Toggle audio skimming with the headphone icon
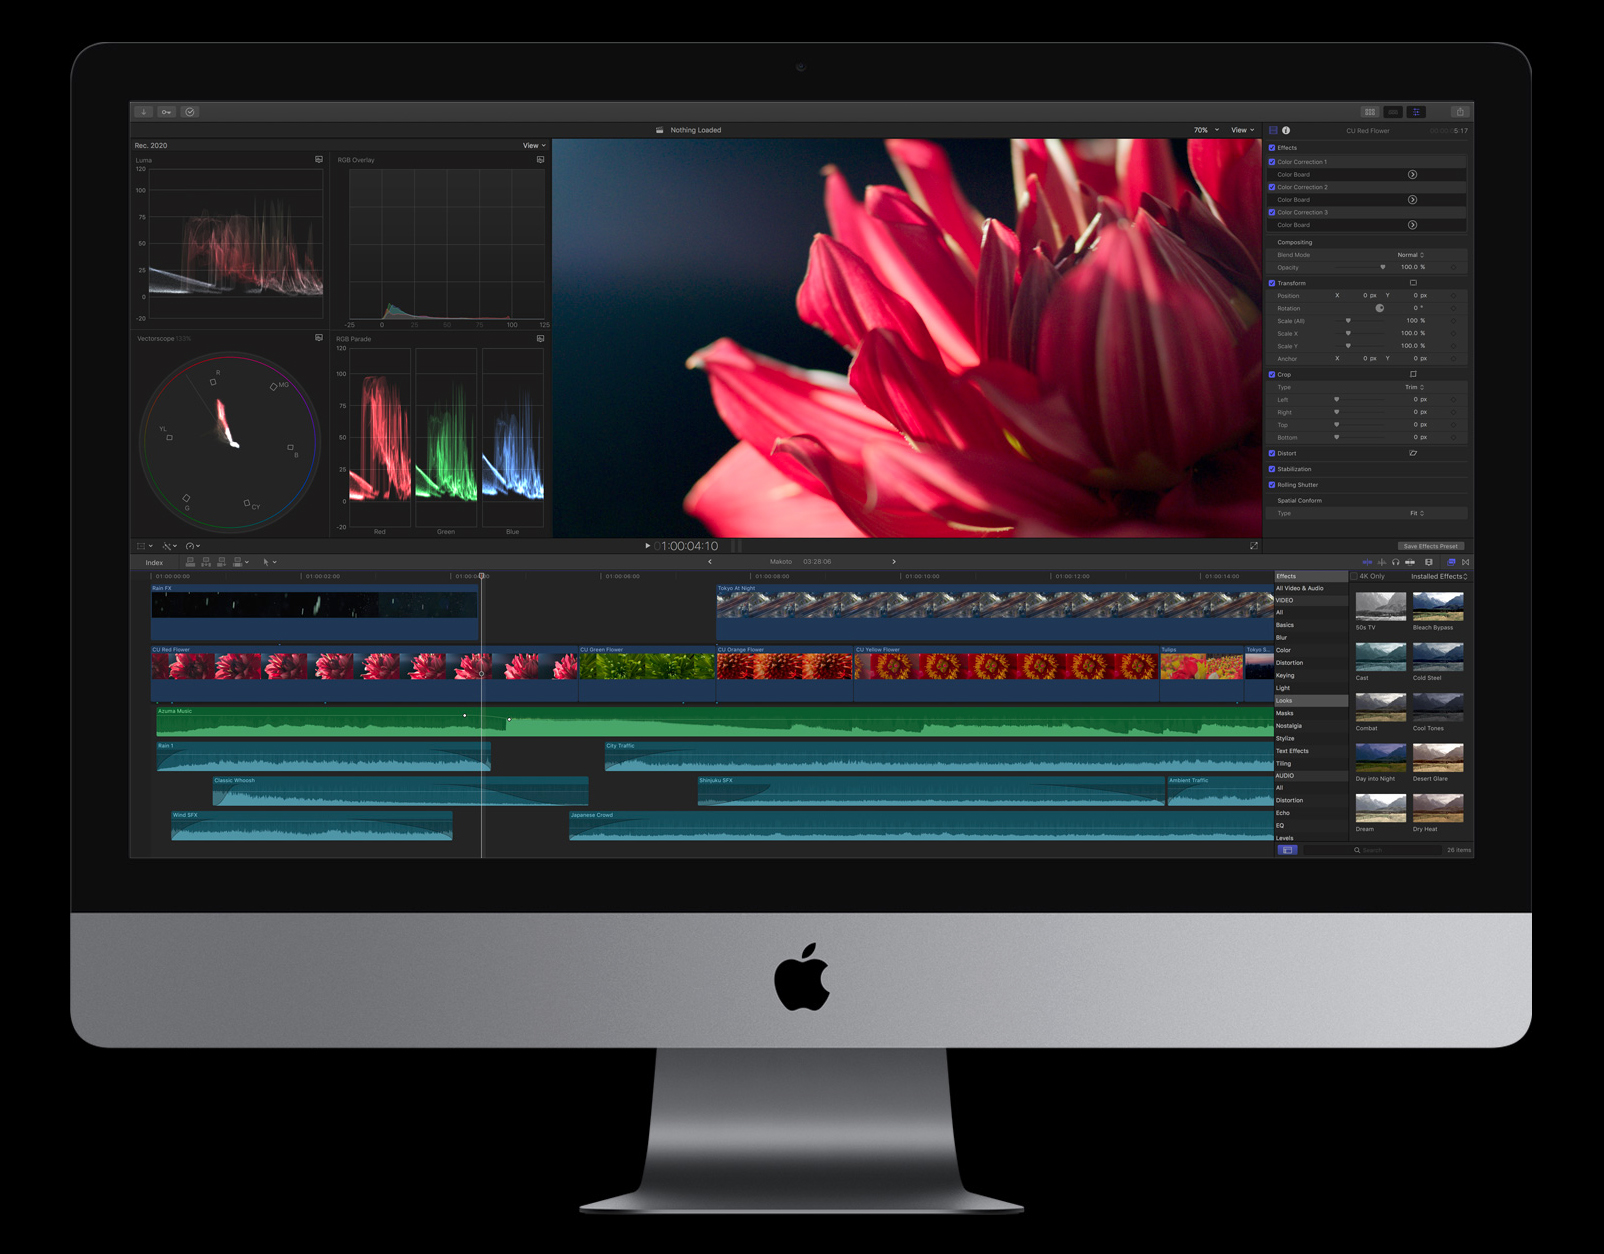 (x=1396, y=562)
